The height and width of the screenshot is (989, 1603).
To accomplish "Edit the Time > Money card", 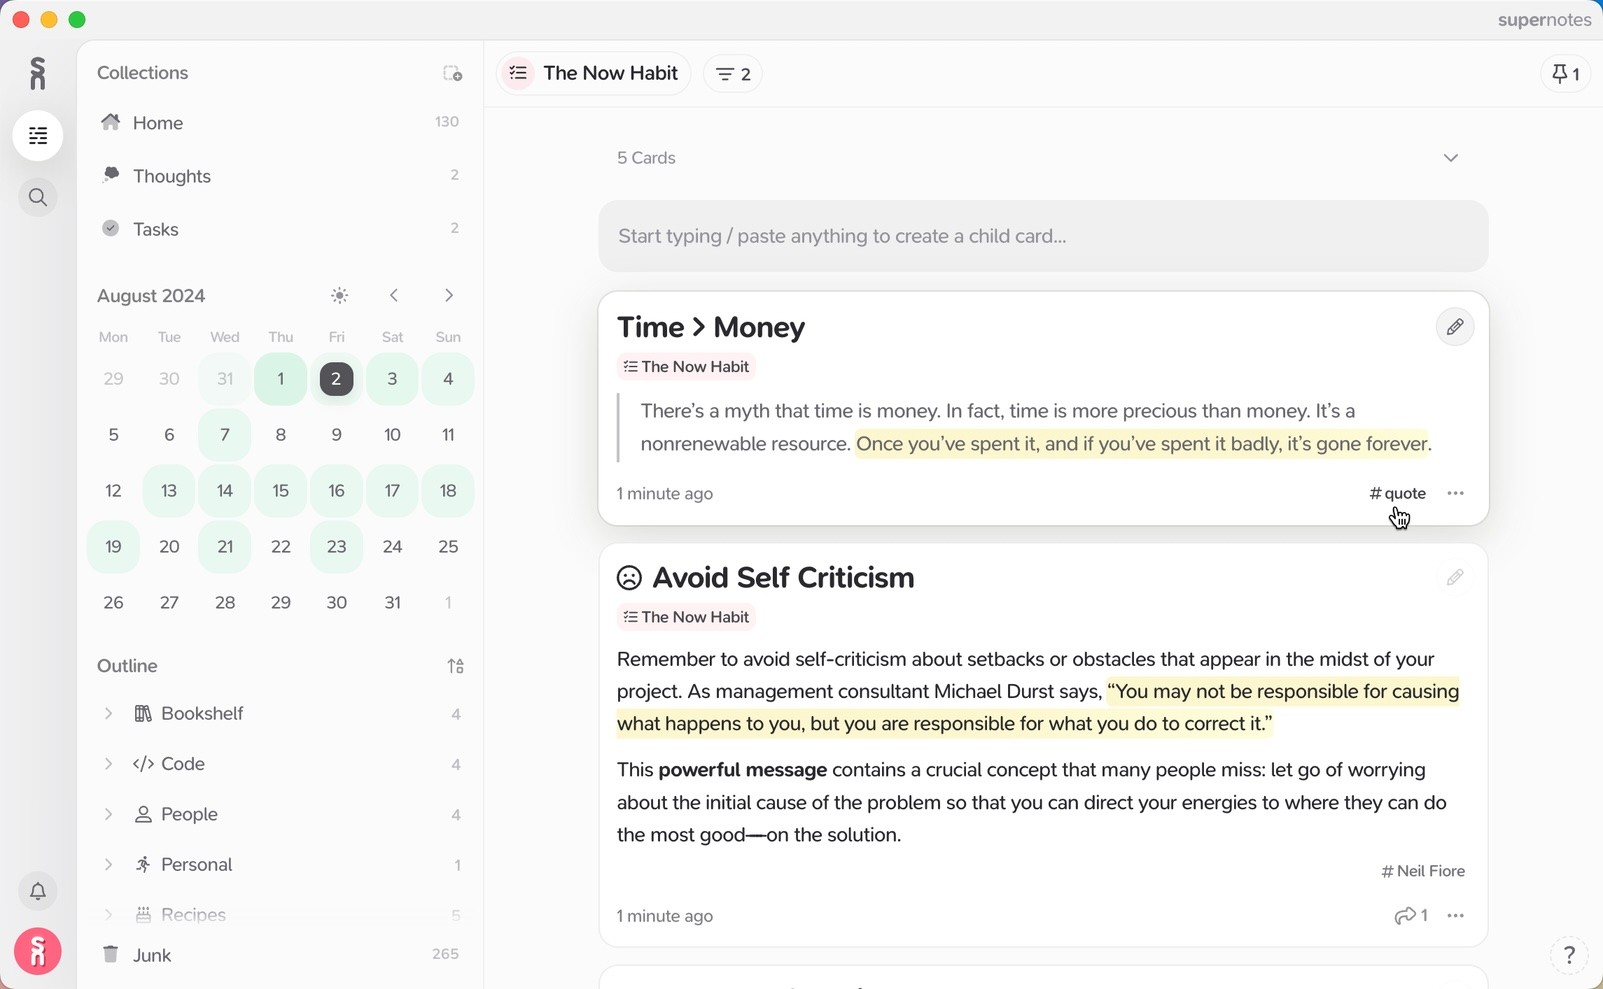I will [x=1455, y=327].
